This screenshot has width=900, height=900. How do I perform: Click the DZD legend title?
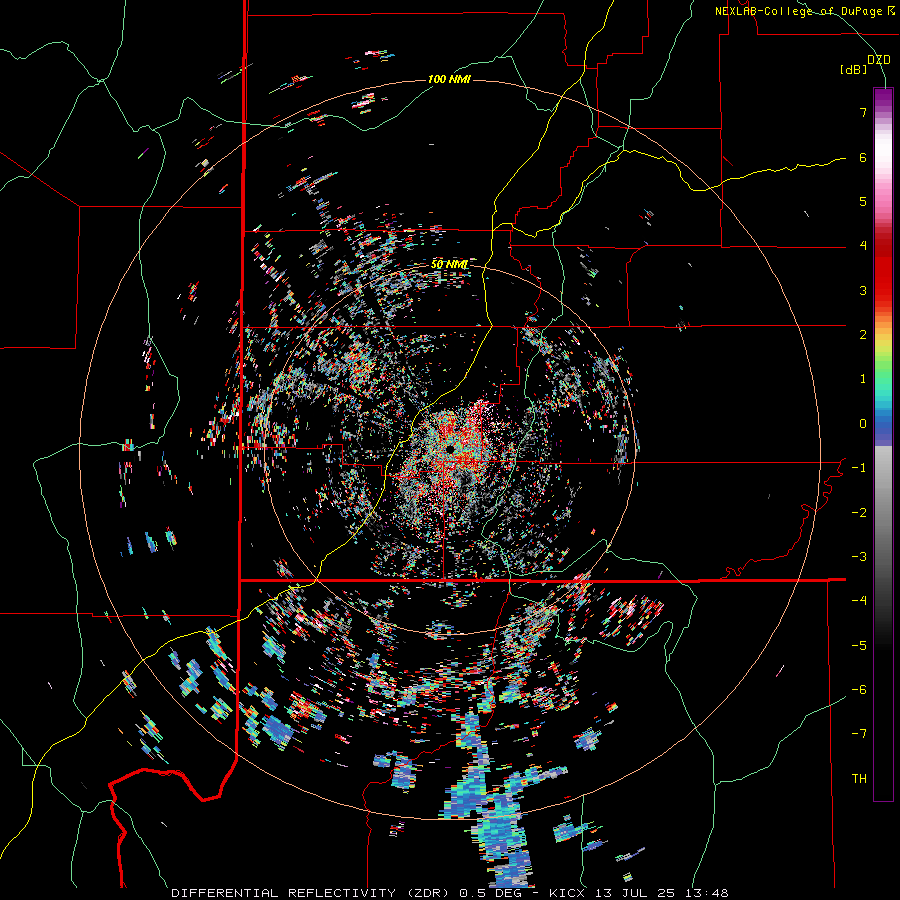coord(878,60)
